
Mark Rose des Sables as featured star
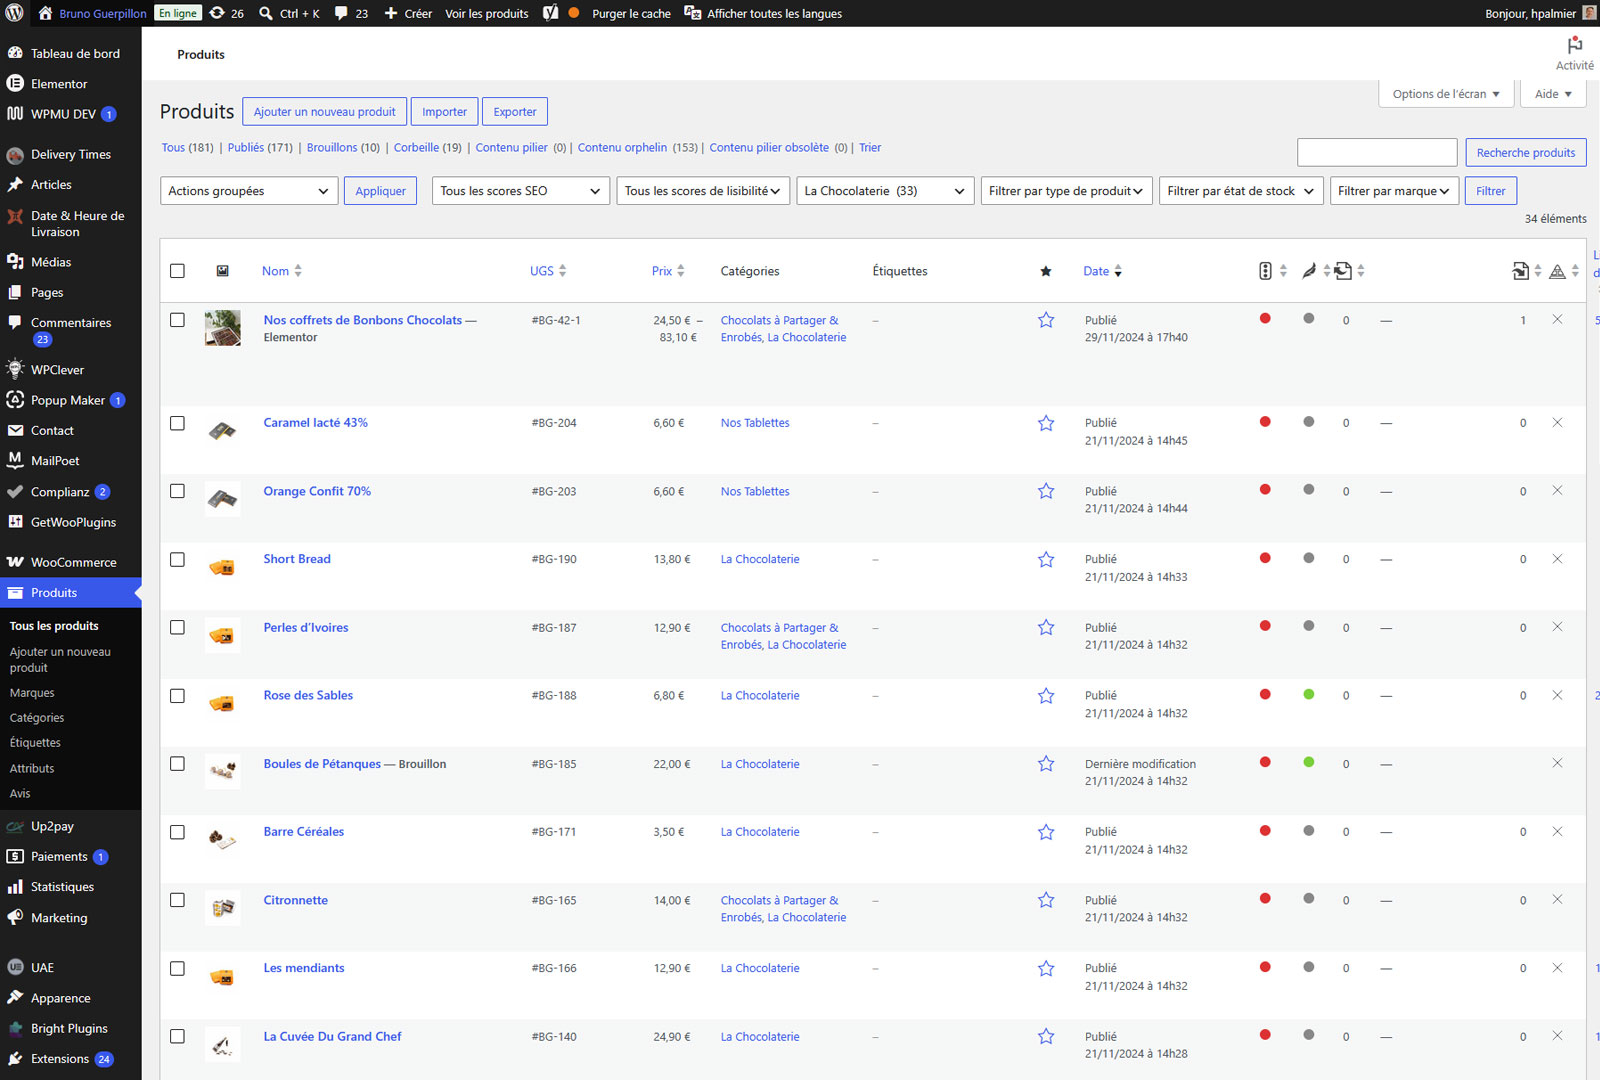tap(1046, 696)
